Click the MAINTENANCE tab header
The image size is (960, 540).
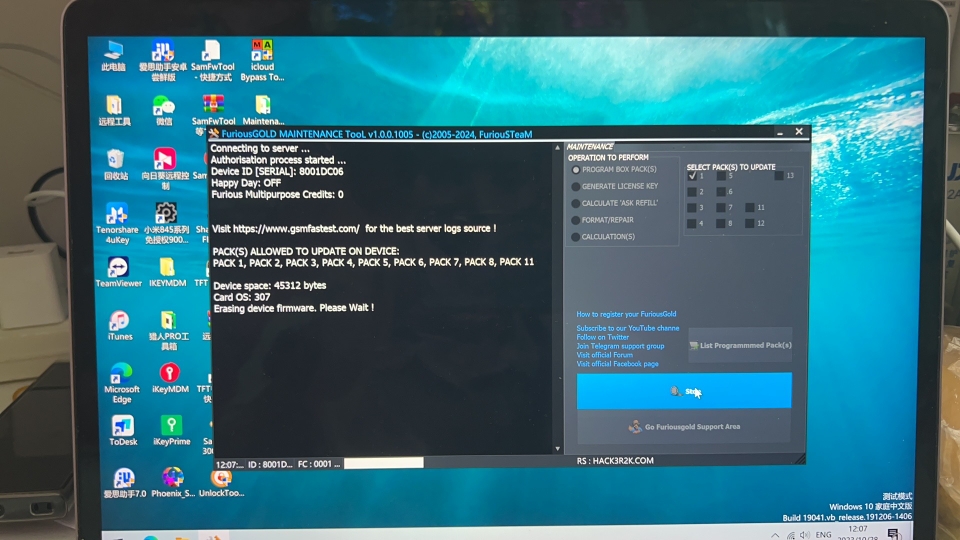tap(590, 147)
